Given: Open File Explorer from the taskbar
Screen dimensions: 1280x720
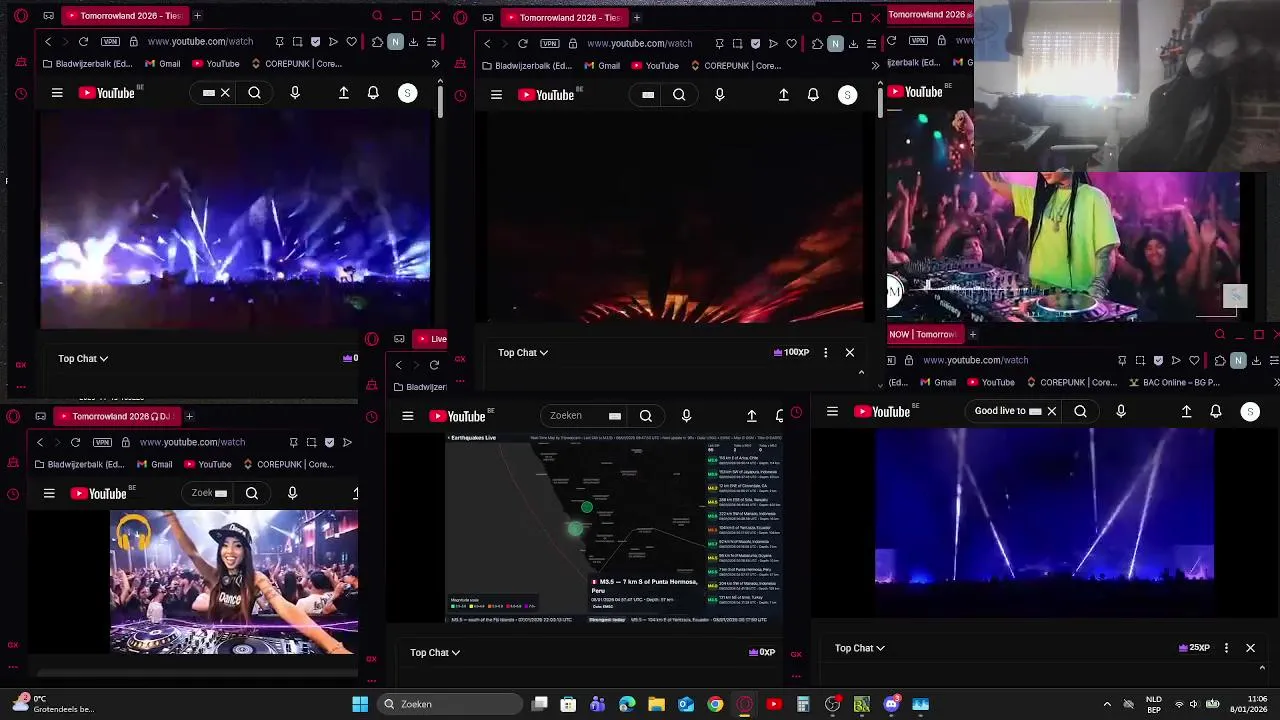Looking at the screenshot, I should tap(656, 704).
